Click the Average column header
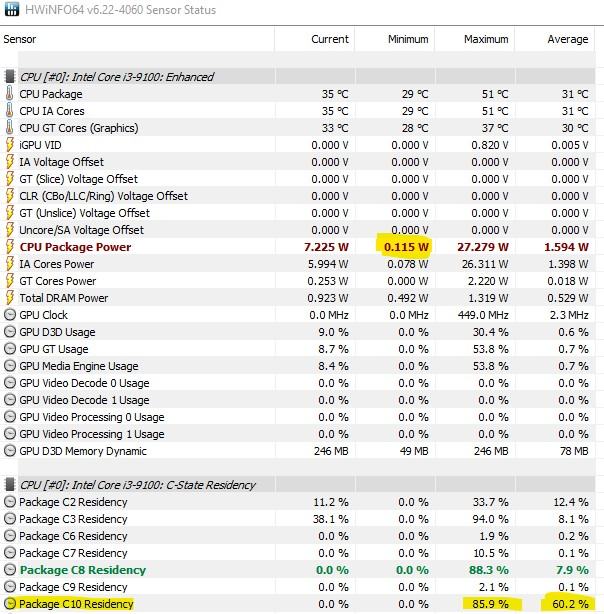This screenshot has height=614, width=604. click(567, 39)
